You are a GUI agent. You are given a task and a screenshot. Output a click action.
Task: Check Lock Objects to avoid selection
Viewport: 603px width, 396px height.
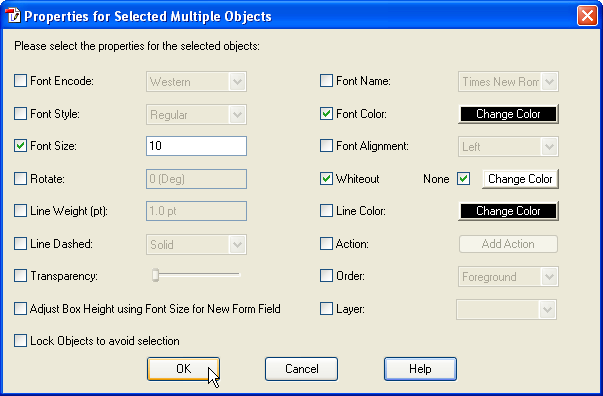[20, 341]
